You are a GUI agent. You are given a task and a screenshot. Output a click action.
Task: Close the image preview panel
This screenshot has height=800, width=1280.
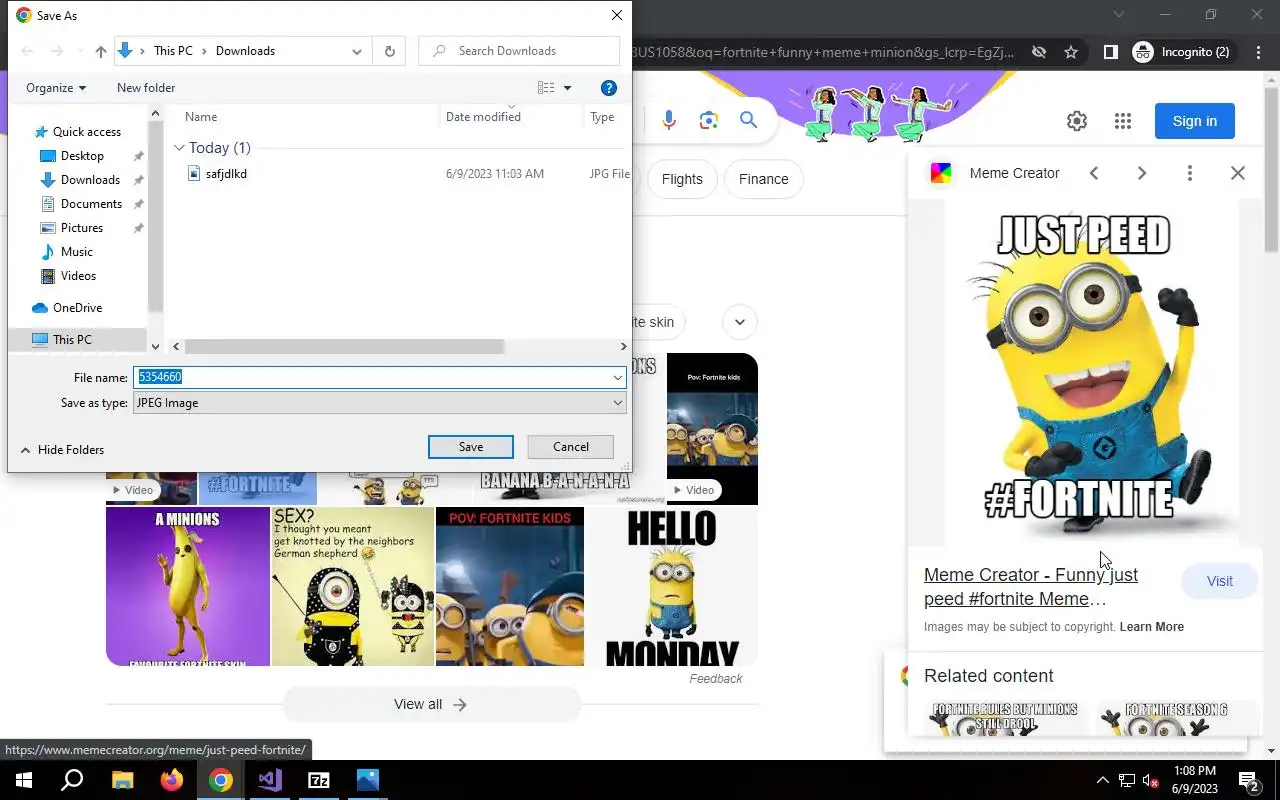[x=1238, y=173]
